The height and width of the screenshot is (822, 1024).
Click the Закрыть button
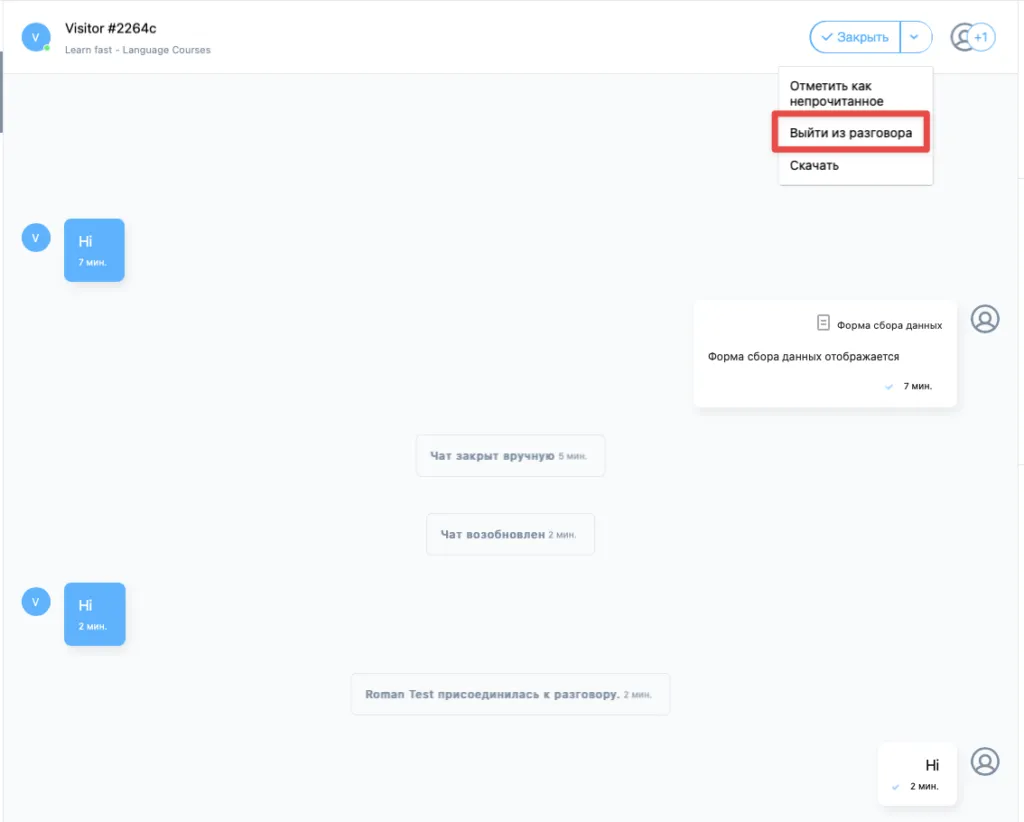(x=855, y=37)
